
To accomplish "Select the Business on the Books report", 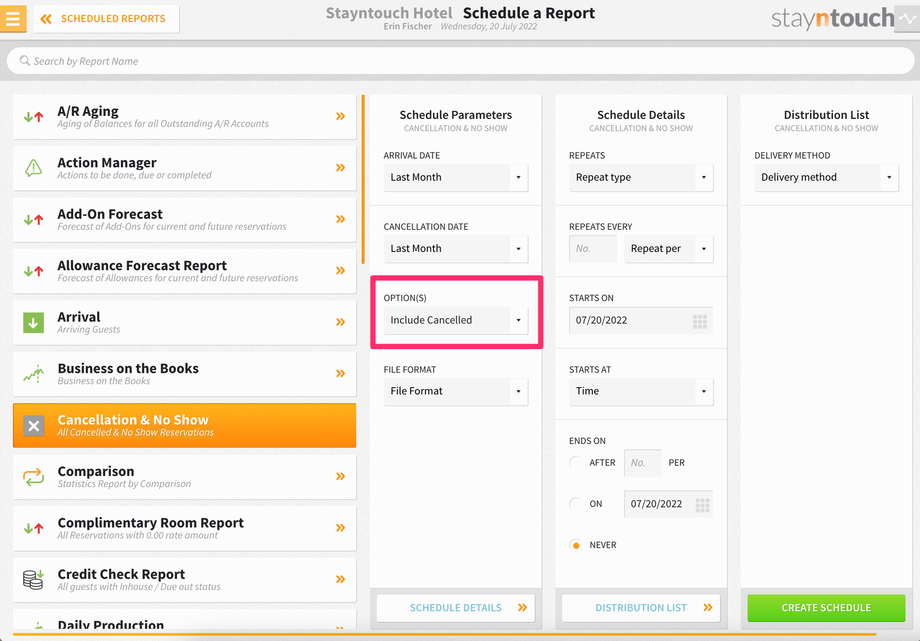I will [184, 374].
